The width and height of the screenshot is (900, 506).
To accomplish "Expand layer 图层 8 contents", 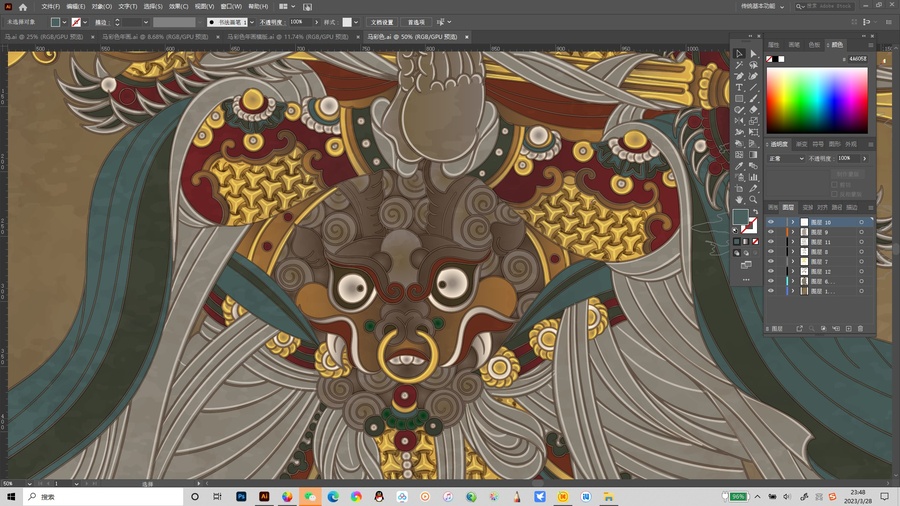I will [x=793, y=251].
